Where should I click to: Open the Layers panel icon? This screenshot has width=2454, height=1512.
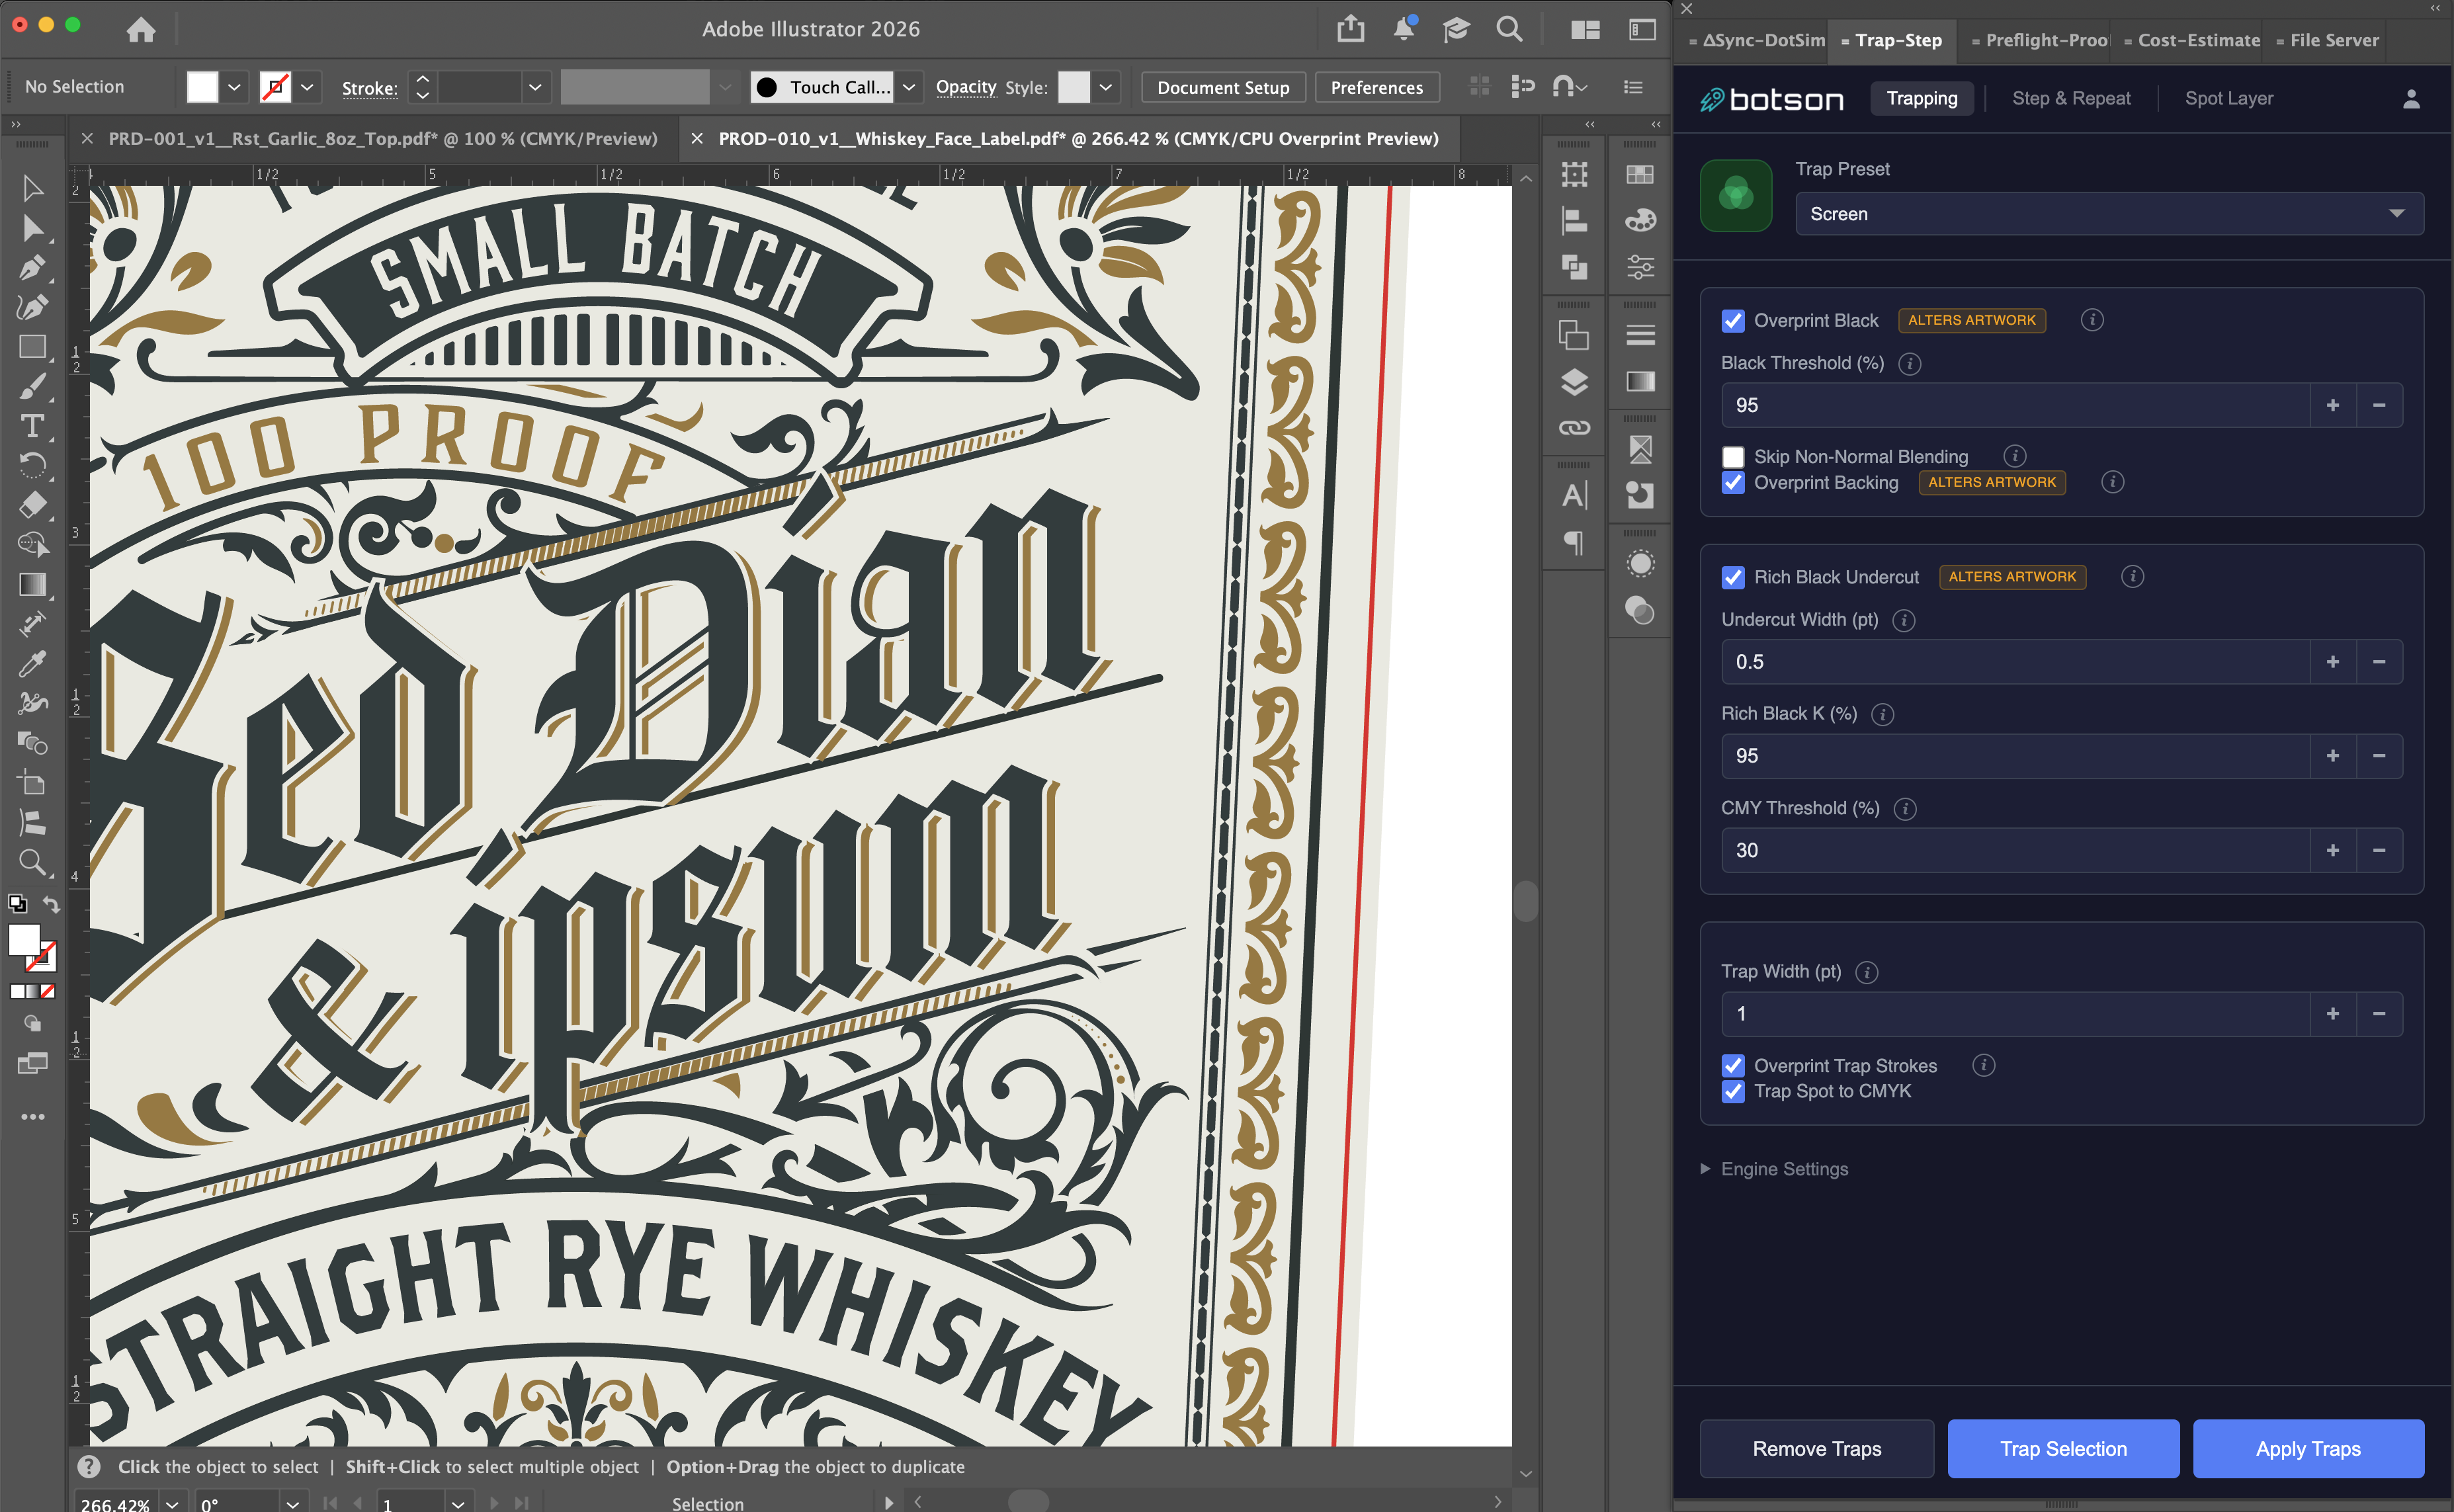1574,382
